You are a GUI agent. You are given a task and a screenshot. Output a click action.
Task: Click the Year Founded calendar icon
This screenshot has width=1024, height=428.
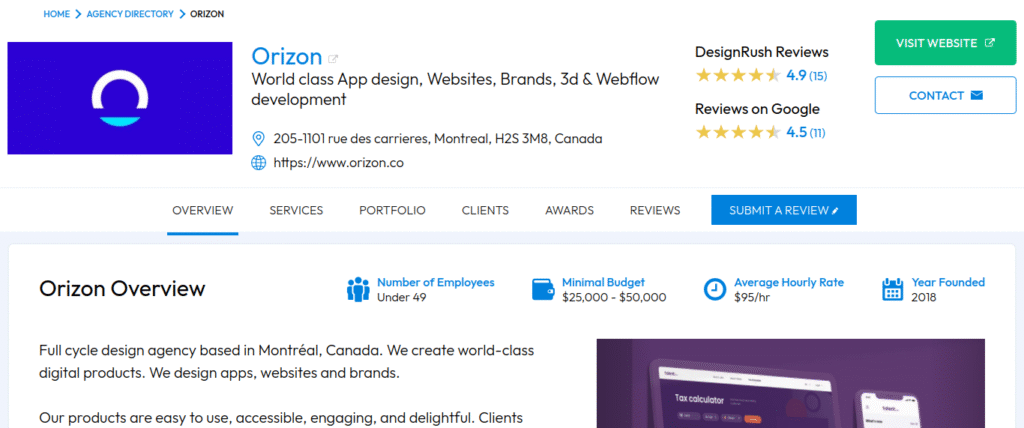(x=893, y=290)
